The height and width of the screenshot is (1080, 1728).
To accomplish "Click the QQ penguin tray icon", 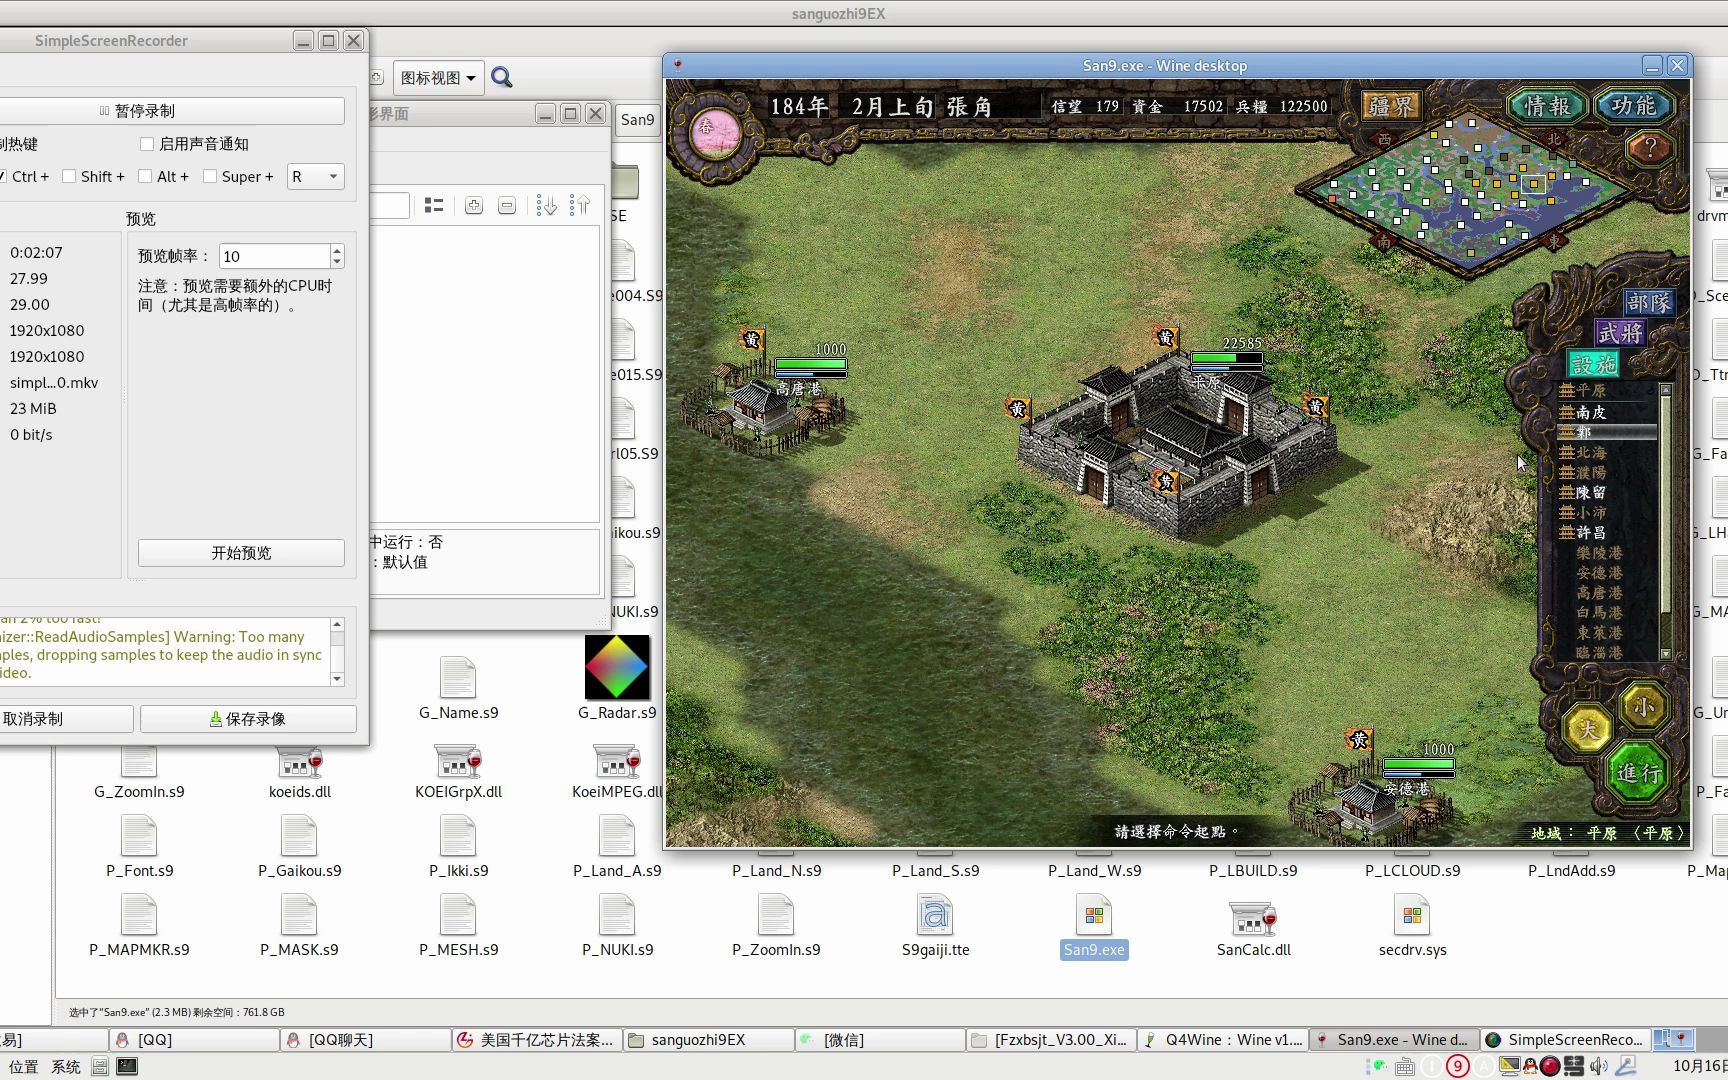I will pos(1530,1067).
